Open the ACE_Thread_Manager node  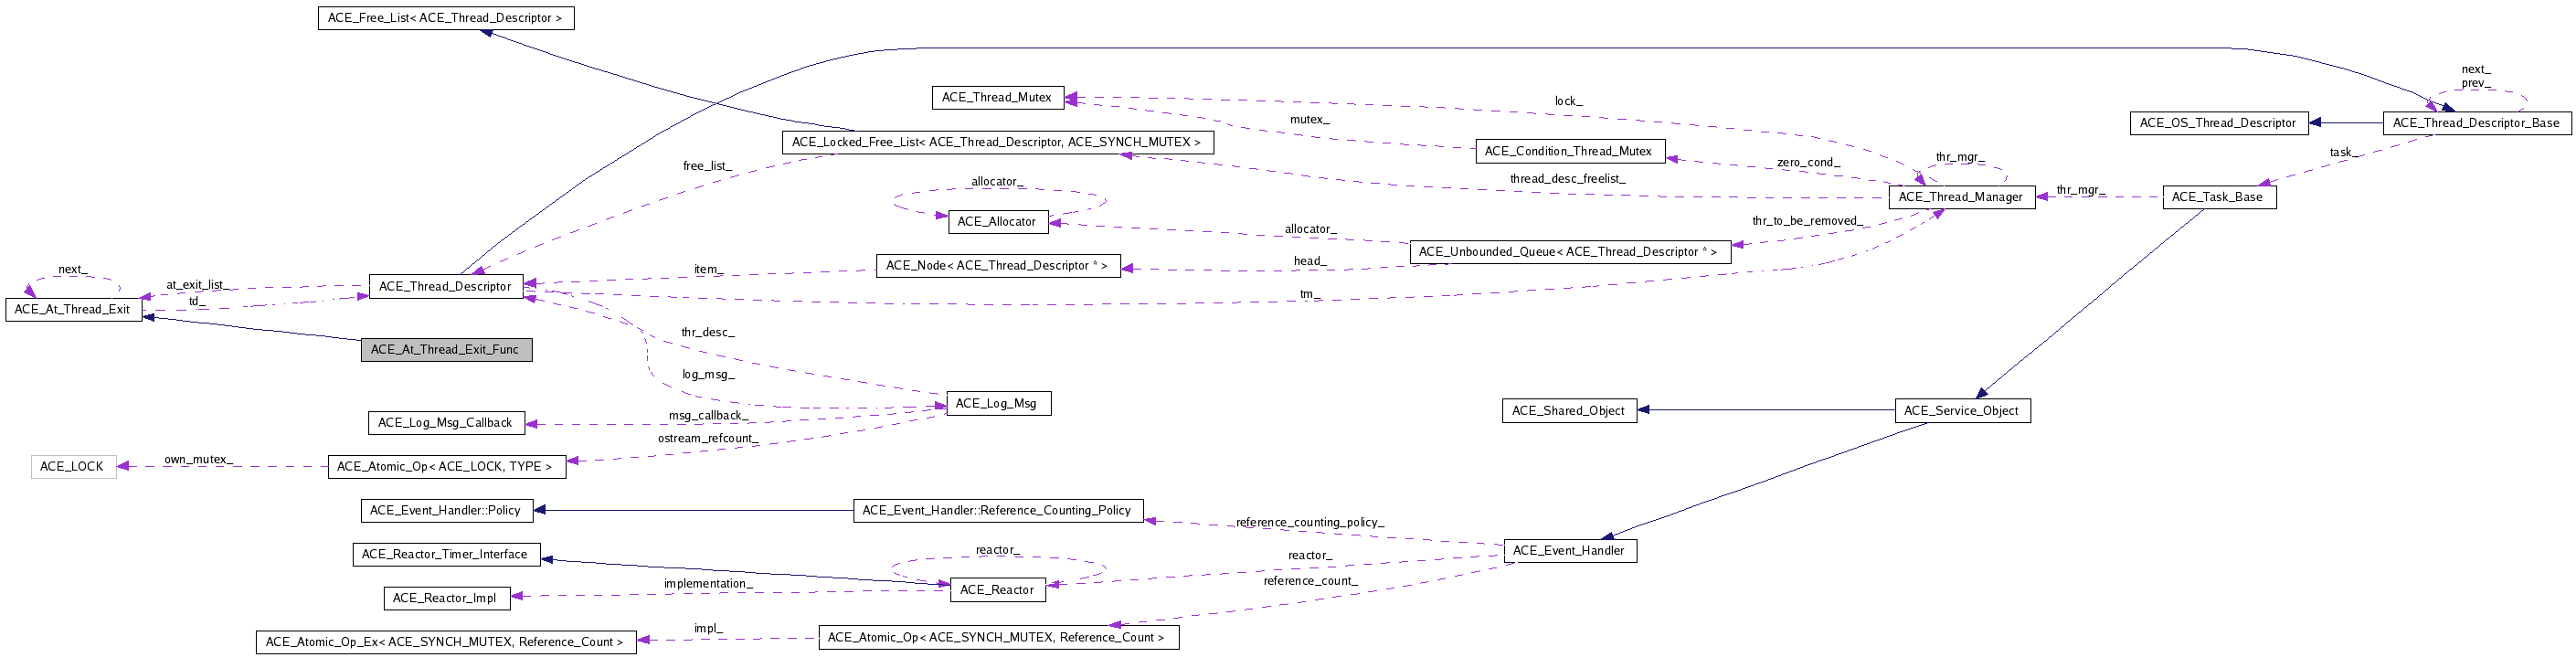[1960, 197]
